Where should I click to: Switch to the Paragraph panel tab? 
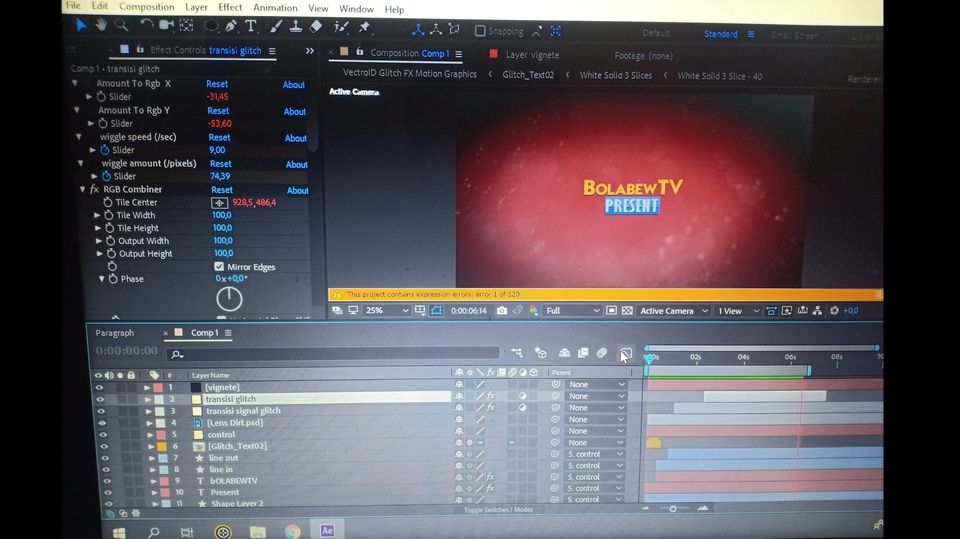[x=114, y=333]
